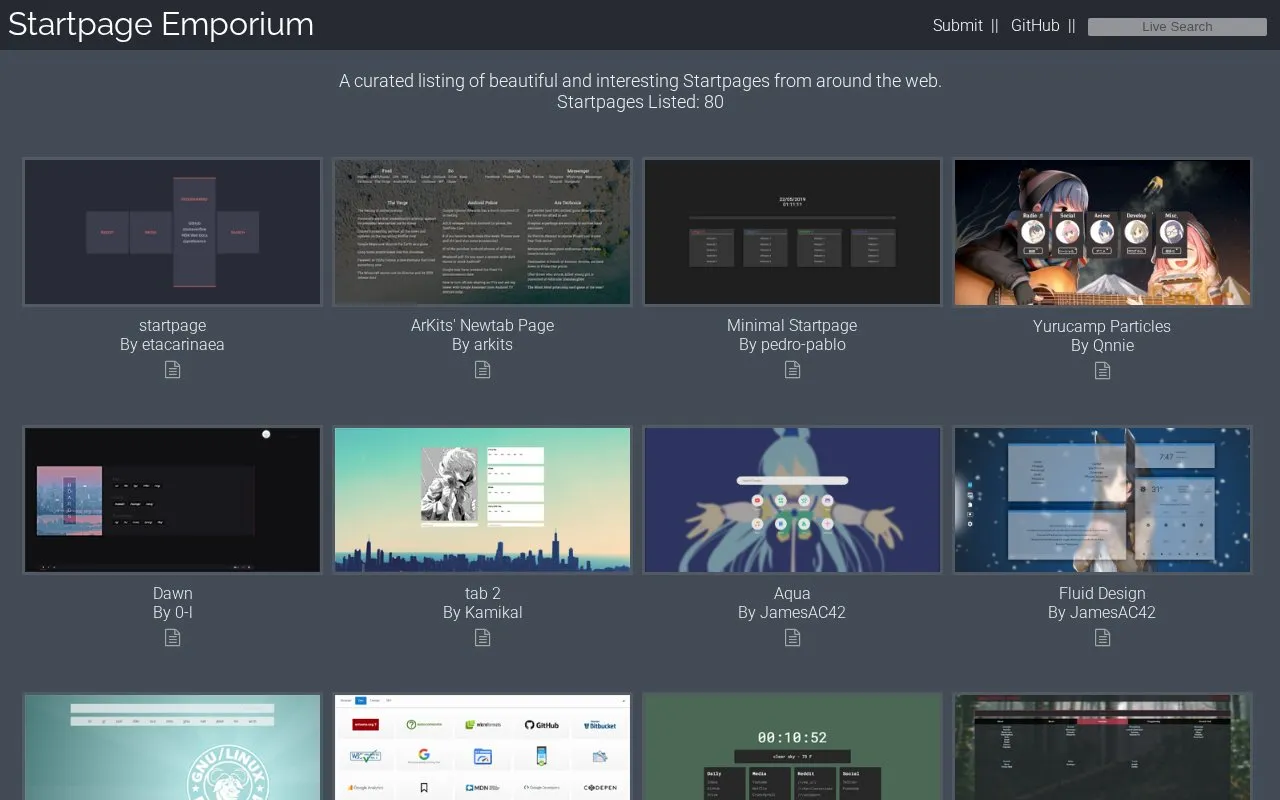The image size is (1280, 800).
Task: Open the startpage preview thumbnail by etacarinaea
Action: [x=173, y=232]
